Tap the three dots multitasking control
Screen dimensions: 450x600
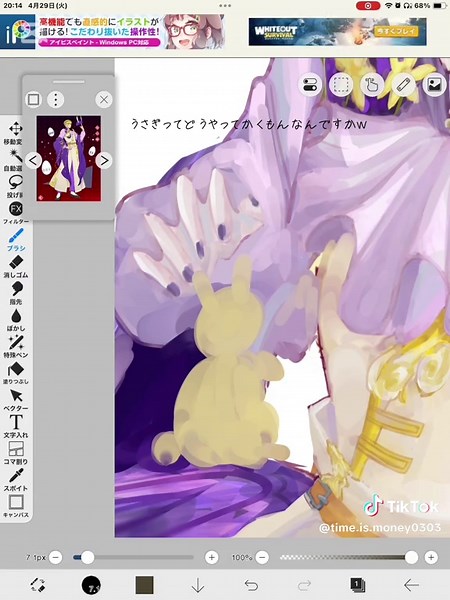[225, 6]
